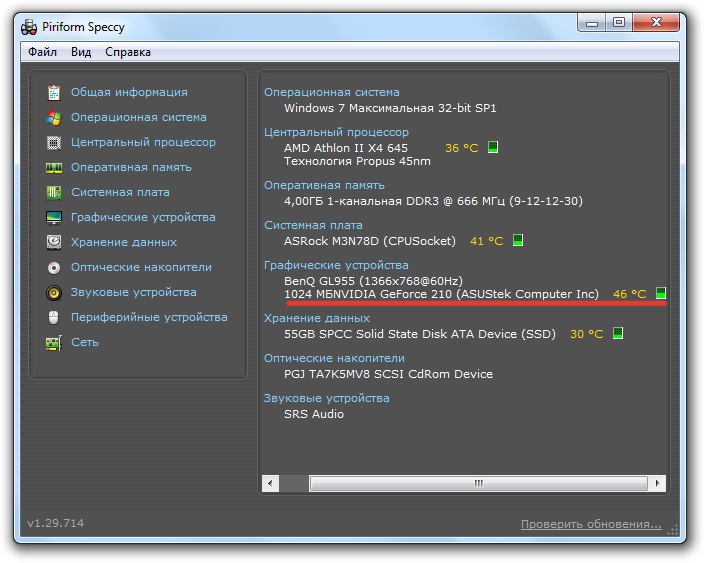The width and height of the screenshot is (705, 563).
Task: Open the Системная плата board icon
Action: [54, 193]
